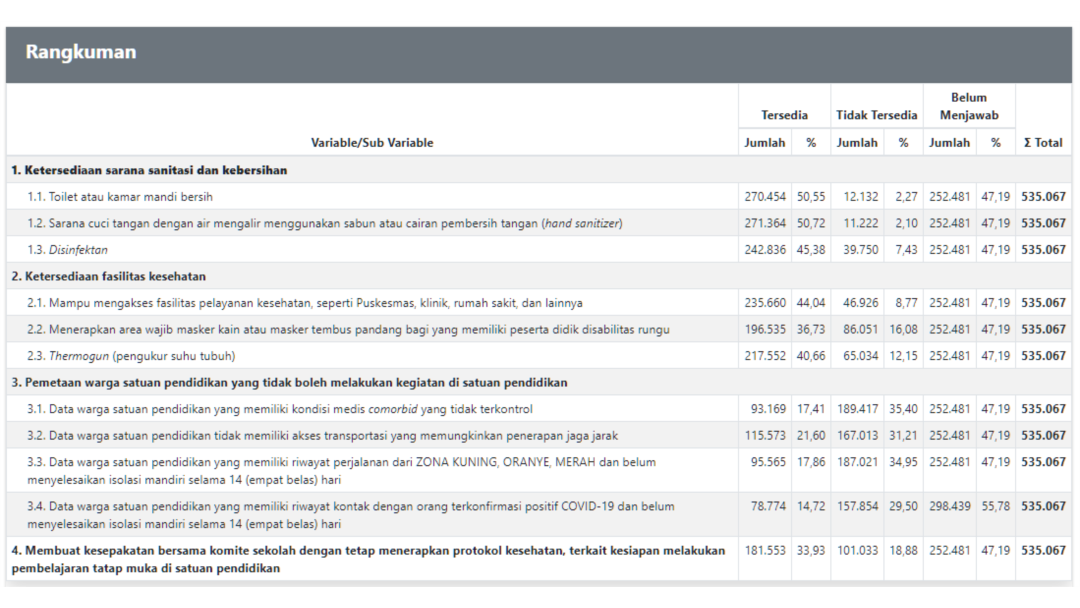
Task: Click Tidak Tersedia value 11.222
Action: 860,223
